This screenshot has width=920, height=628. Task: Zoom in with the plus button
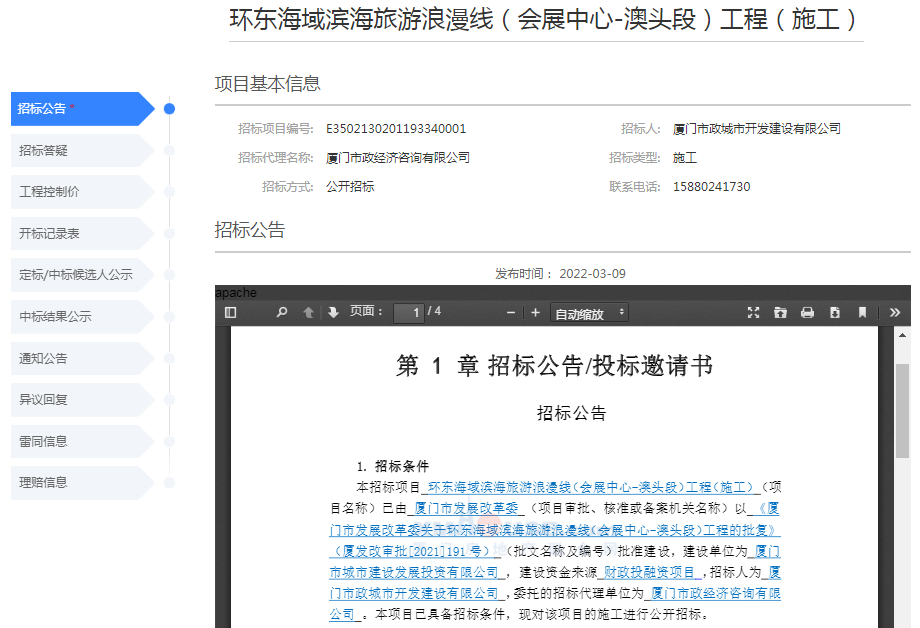(x=535, y=313)
